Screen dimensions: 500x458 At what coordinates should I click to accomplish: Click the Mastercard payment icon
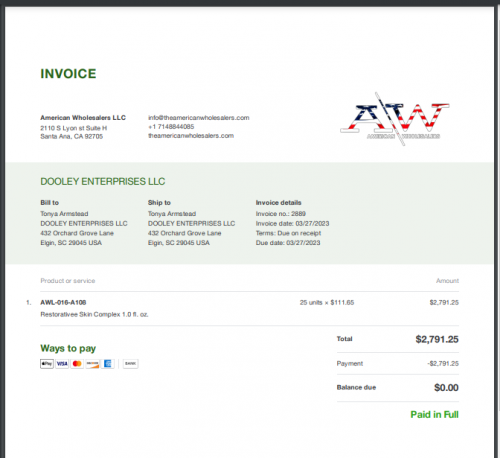77,364
